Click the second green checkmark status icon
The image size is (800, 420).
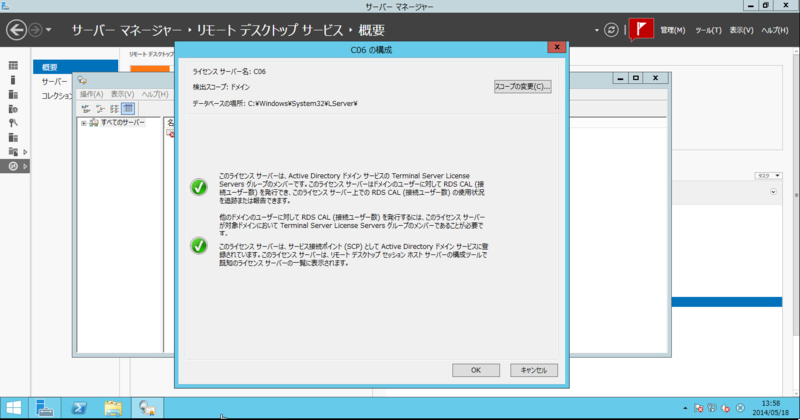click(199, 245)
